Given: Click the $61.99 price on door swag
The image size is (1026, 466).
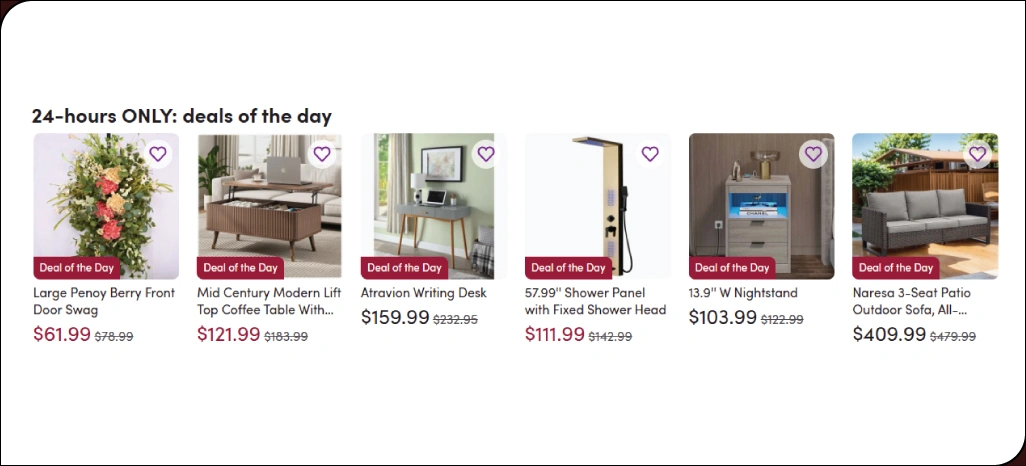Looking at the screenshot, I should click(62, 335).
